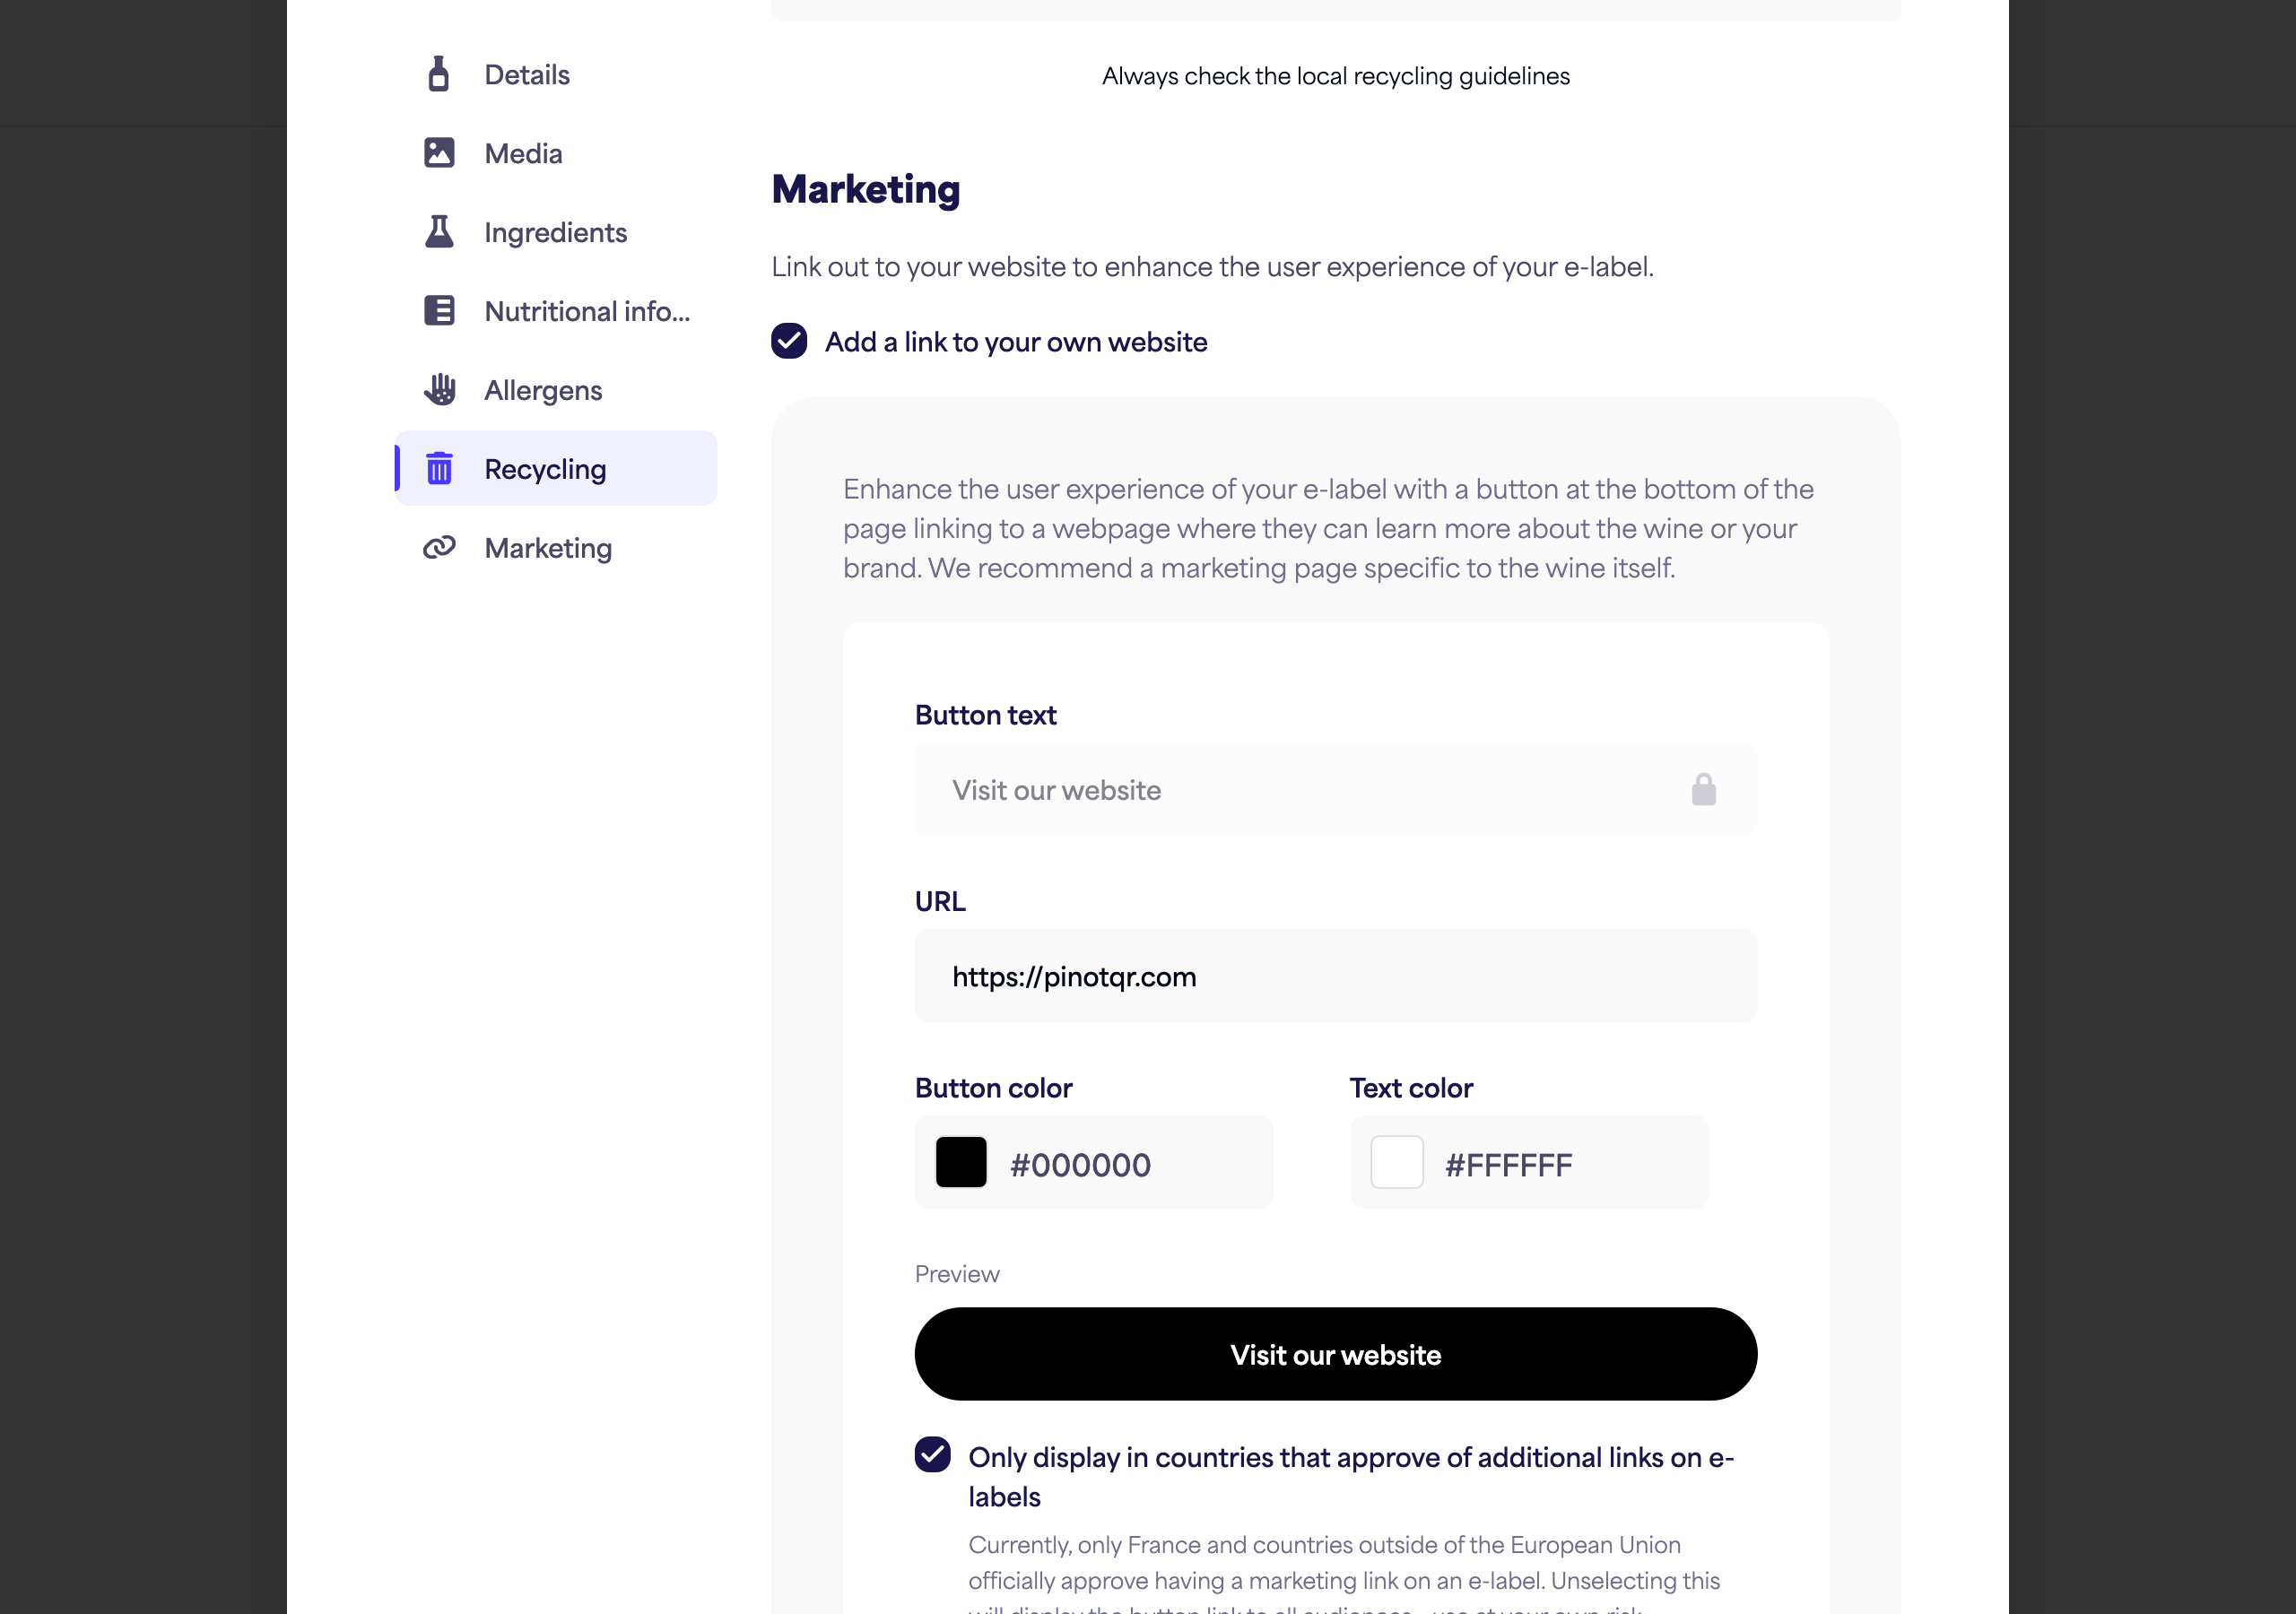
Task: Click the Media picture icon
Action: 439,153
